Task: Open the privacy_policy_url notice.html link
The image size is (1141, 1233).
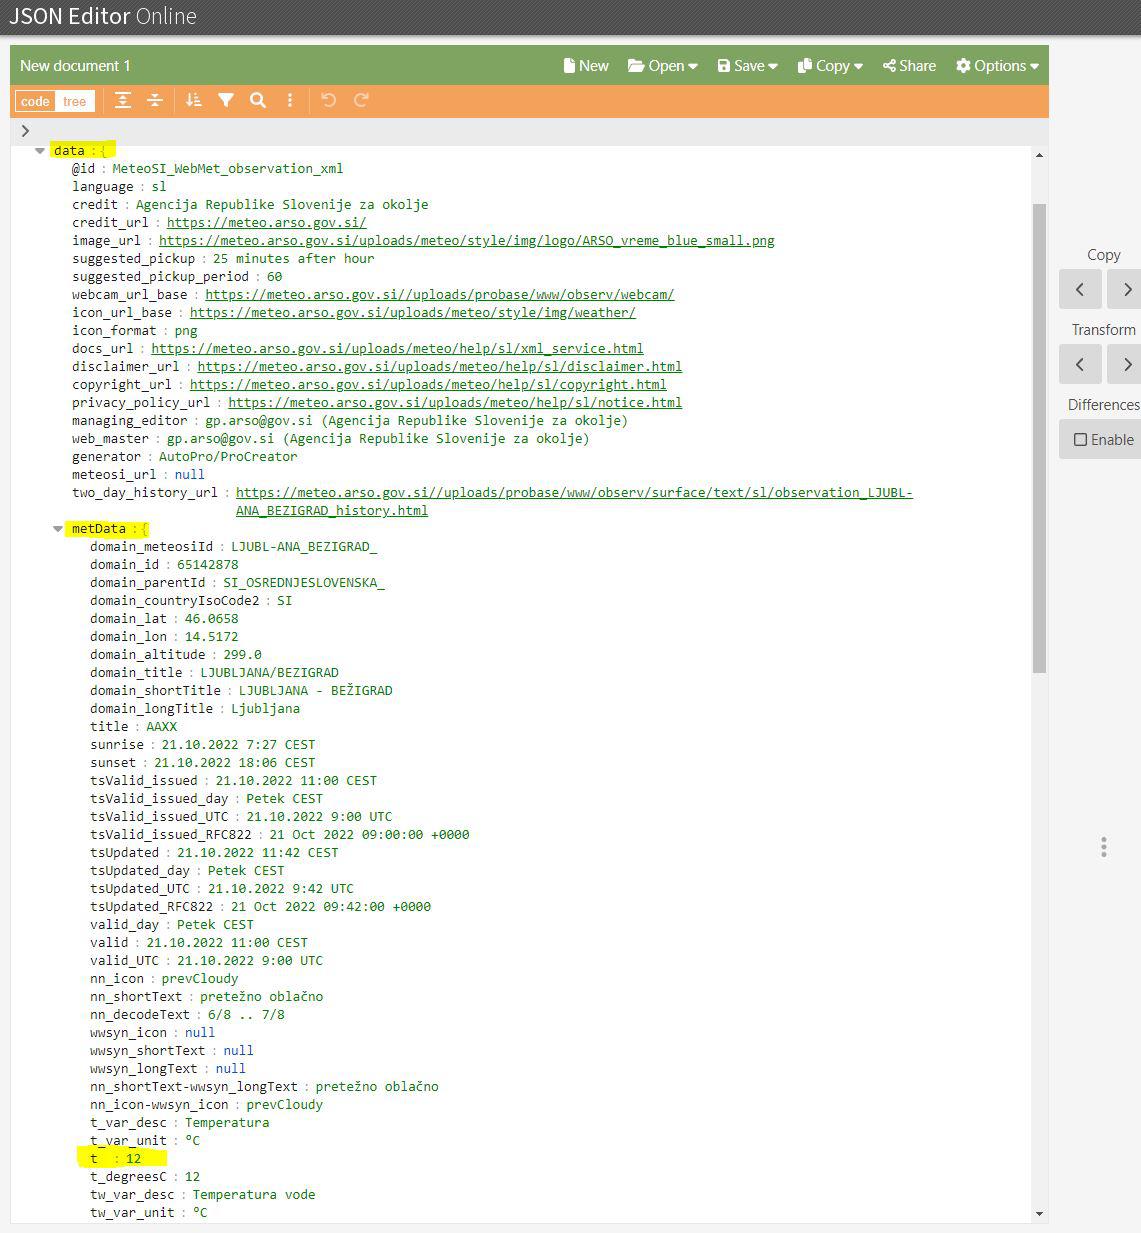Action: (455, 403)
